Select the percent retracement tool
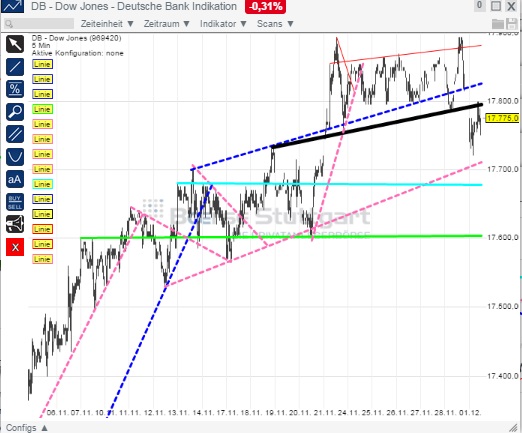 [15, 89]
